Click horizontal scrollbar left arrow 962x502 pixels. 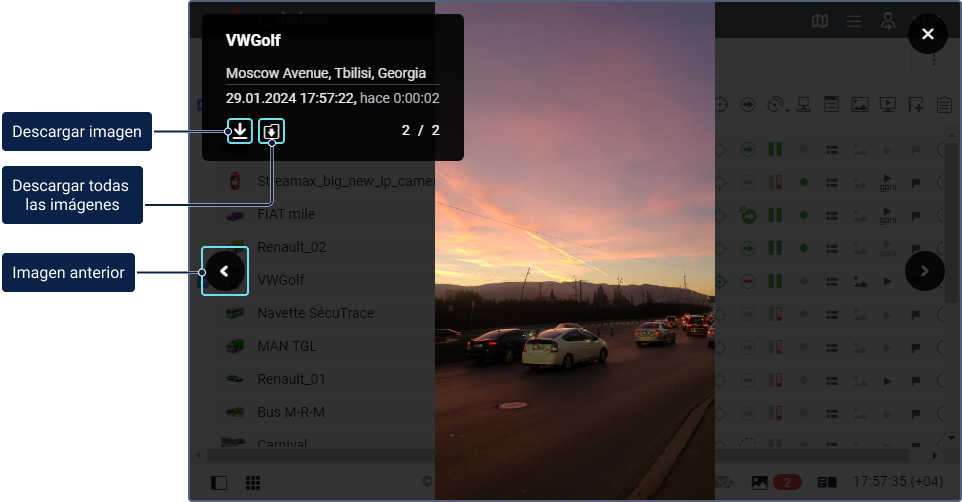(x=198, y=455)
